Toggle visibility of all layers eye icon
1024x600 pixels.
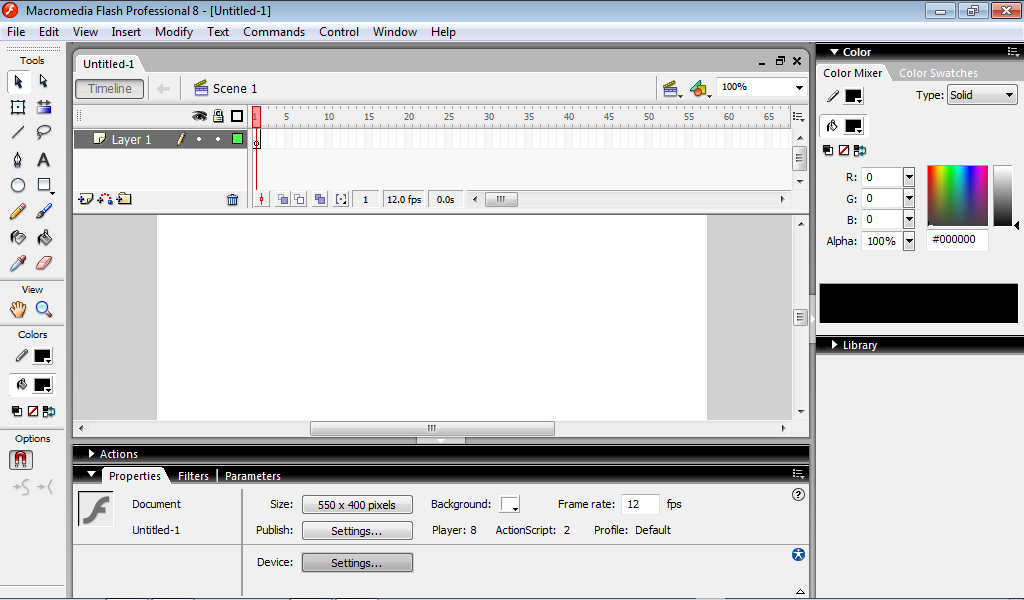pyautogui.click(x=199, y=116)
